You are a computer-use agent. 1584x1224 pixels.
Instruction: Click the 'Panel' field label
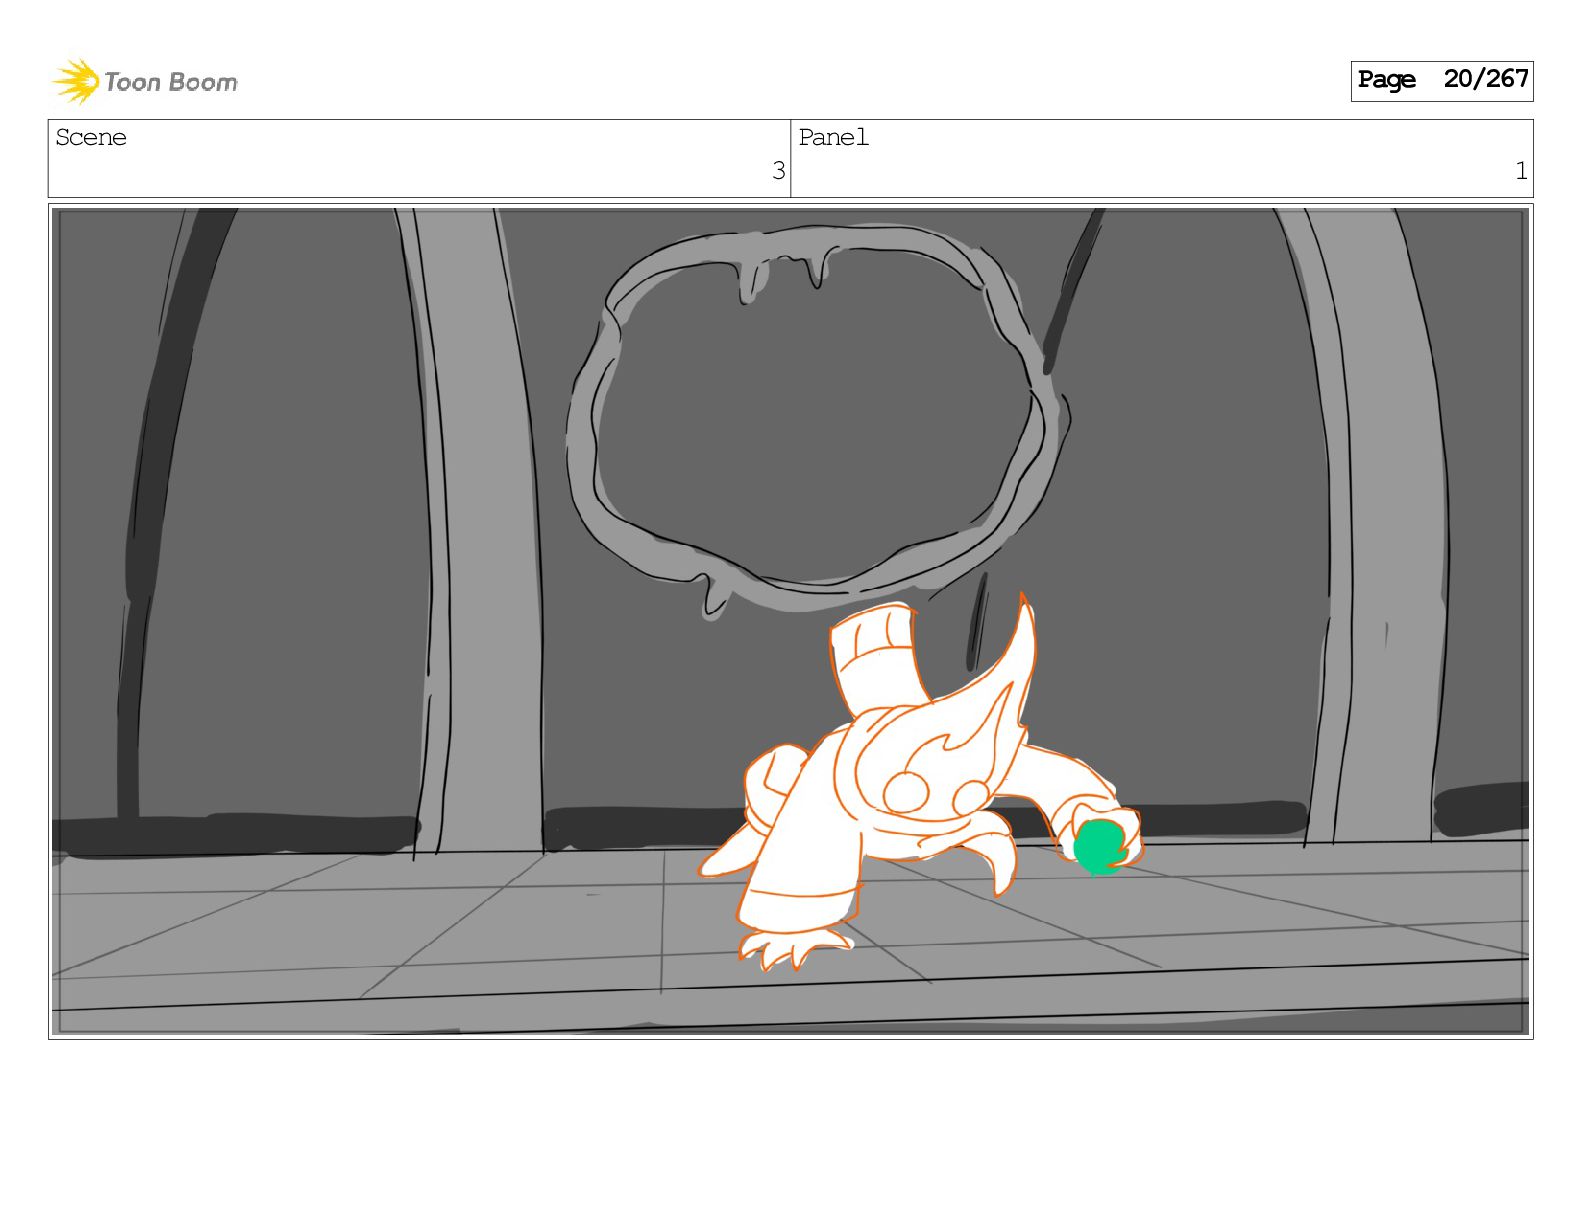click(834, 137)
